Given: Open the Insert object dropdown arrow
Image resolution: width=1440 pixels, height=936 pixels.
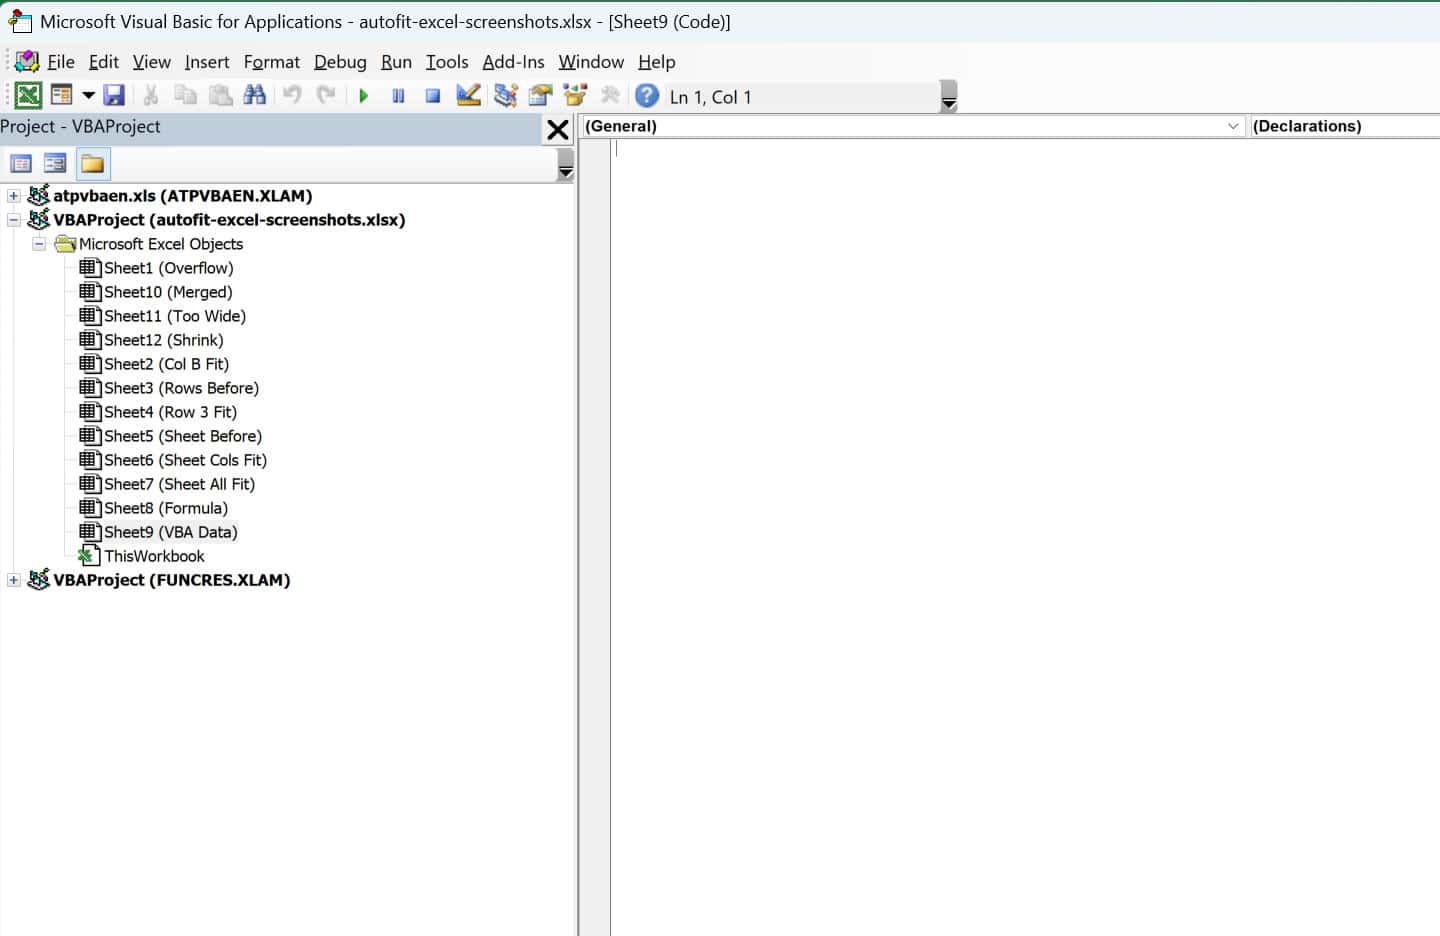Looking at the screenshot, I should click(88, 96).
